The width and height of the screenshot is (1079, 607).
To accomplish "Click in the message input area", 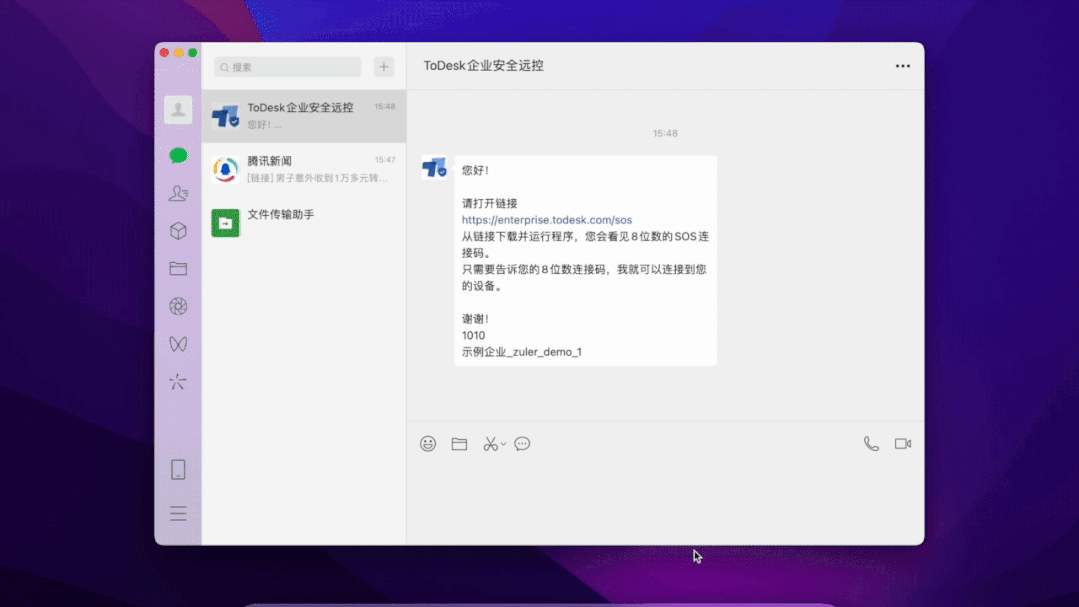I will (665, 499).
